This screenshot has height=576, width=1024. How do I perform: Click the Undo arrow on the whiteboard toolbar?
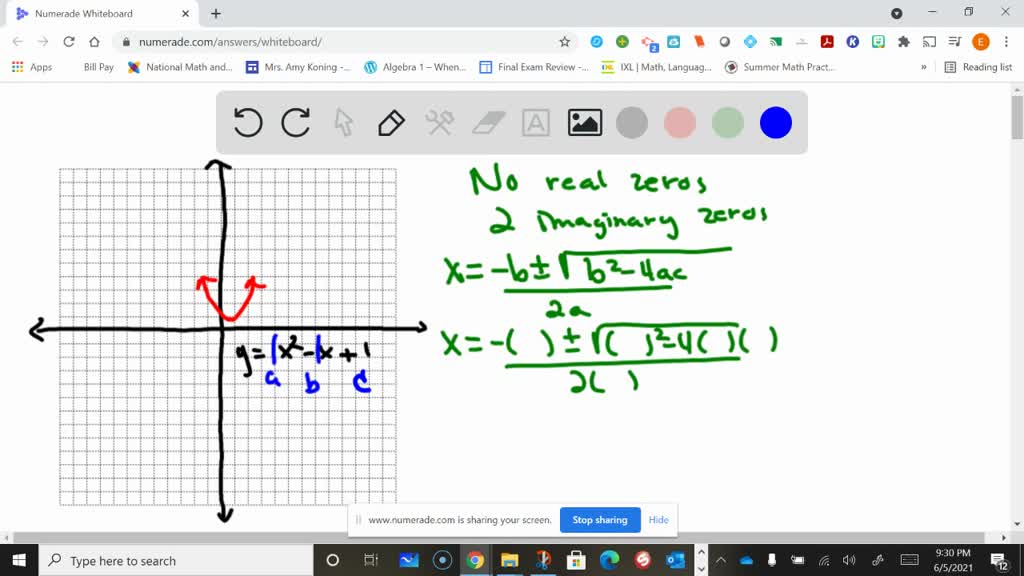tap(247, 122)
